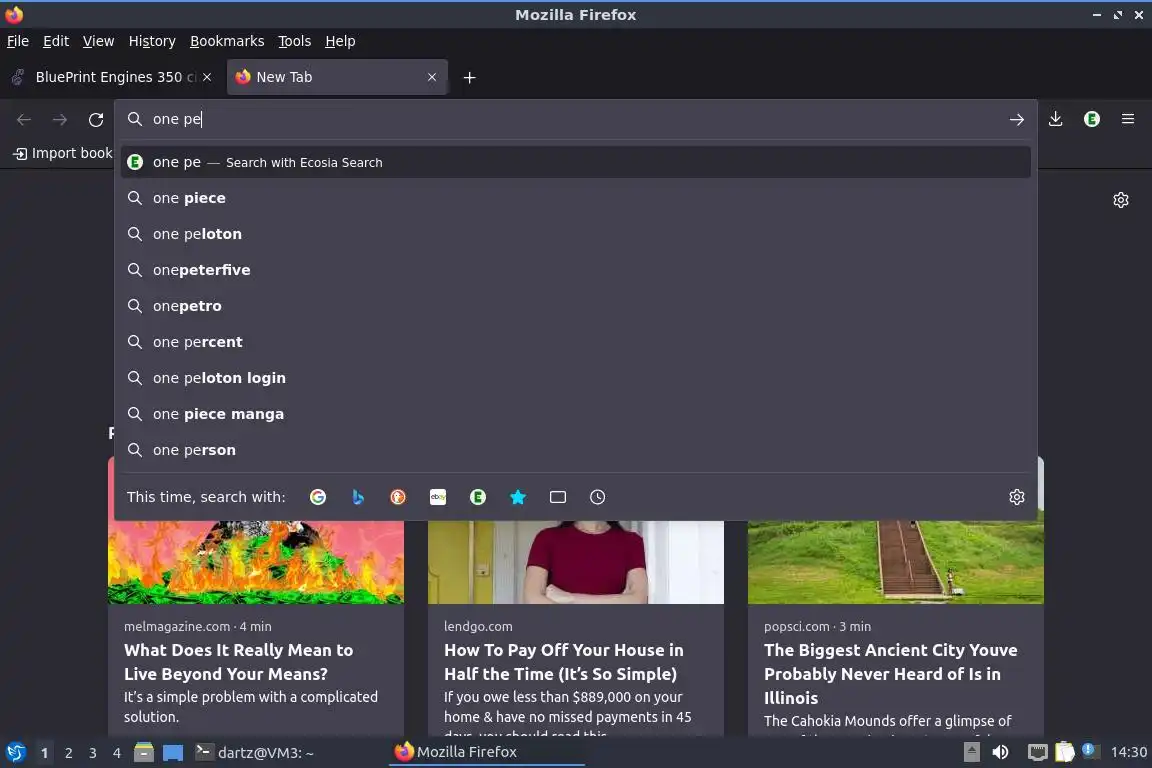
Task: Choose the 'one peloton login' suggestion
Action: 575,378
